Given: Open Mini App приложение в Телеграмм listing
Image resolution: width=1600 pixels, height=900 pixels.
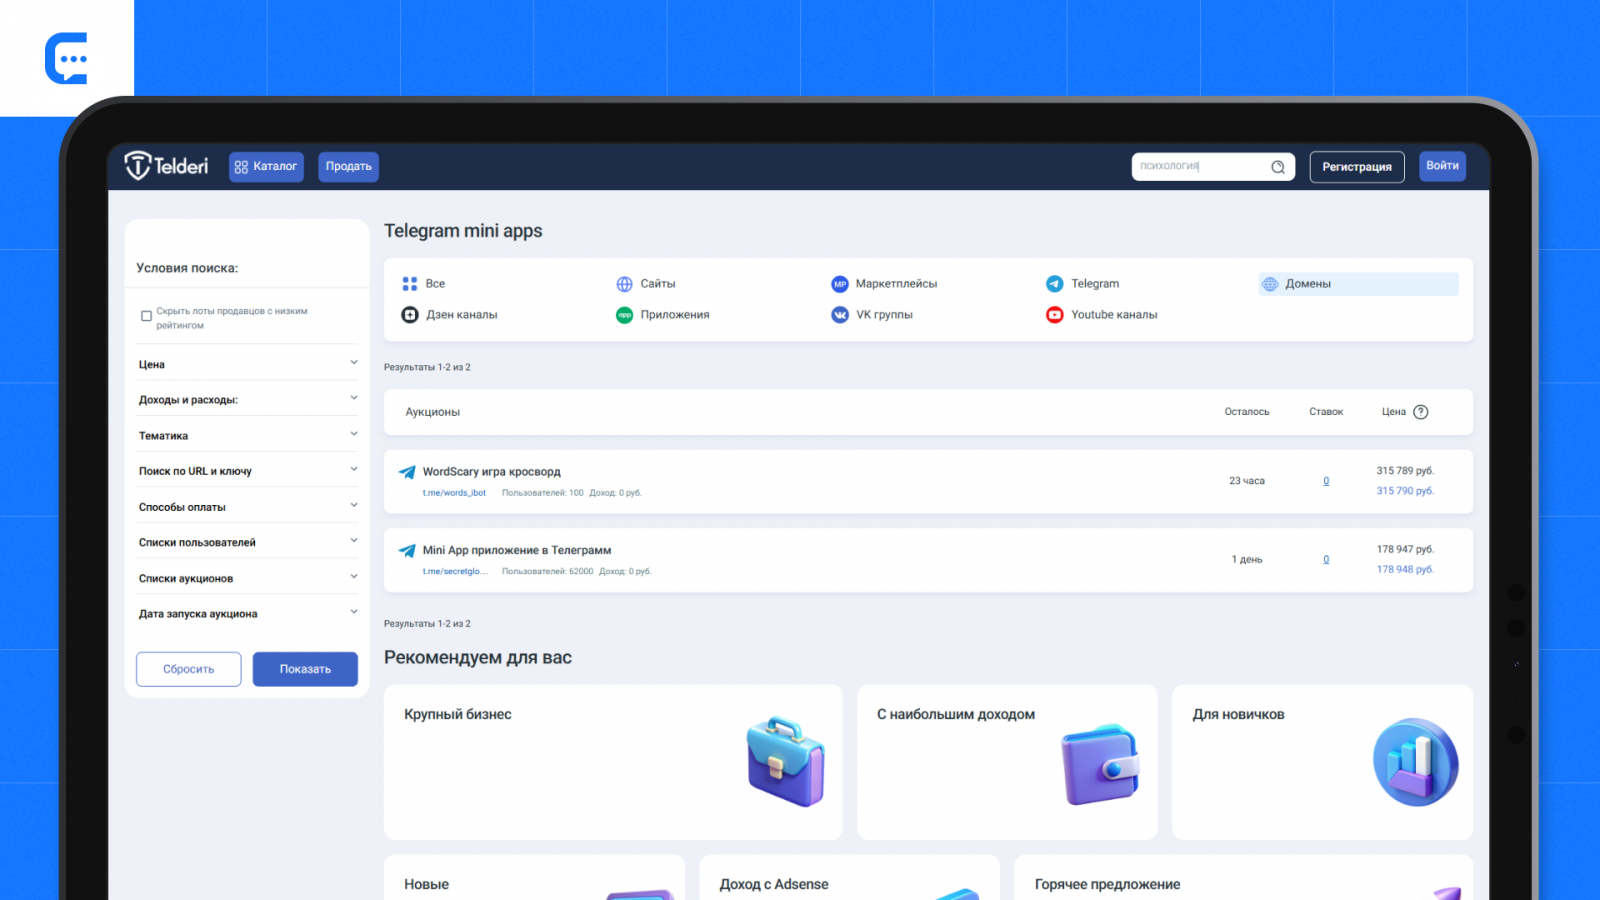Looking at the screenshot, I should (x=516, y=551).
